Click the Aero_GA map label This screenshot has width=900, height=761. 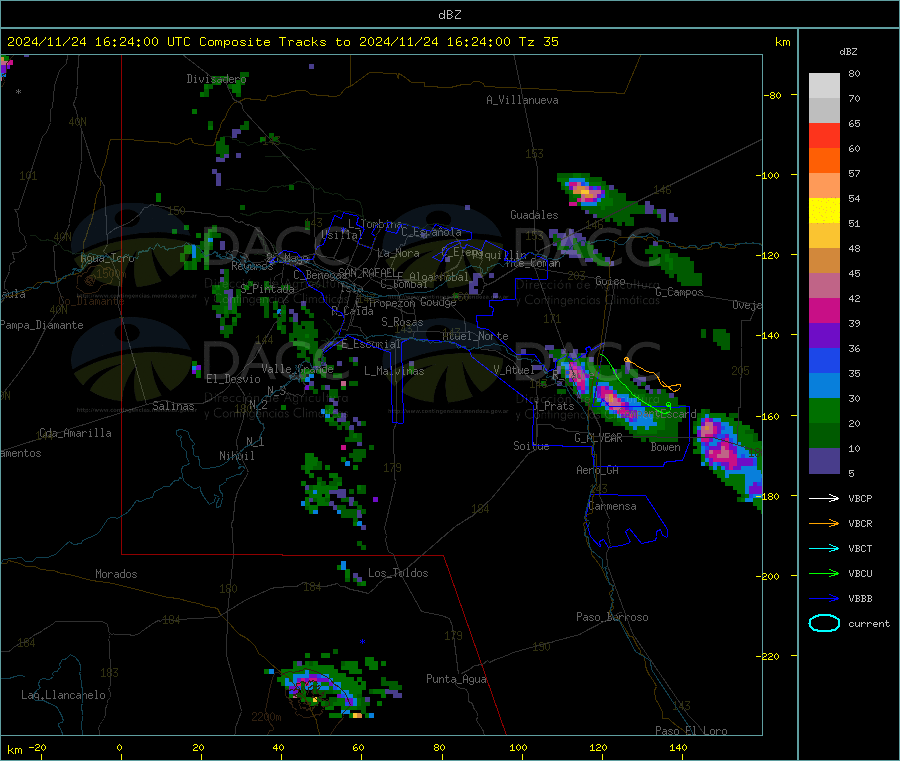click(x=598, y=470)
